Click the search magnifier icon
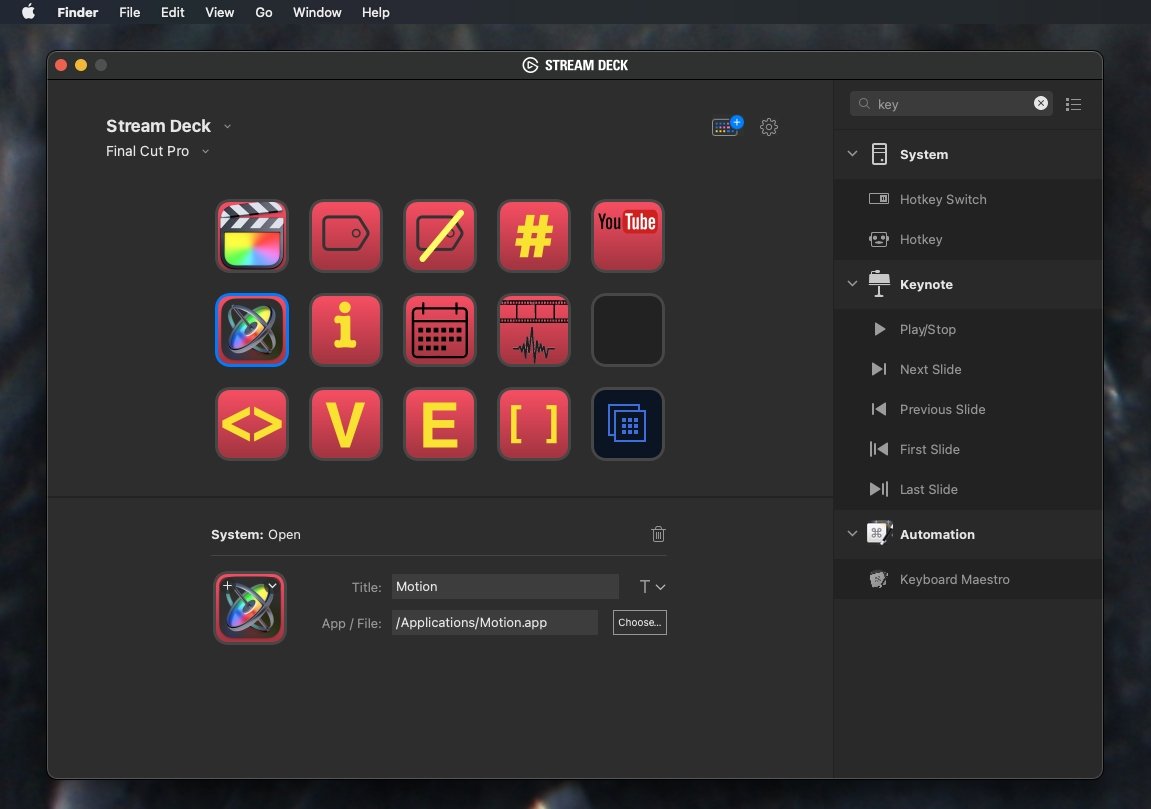Screen dimensions: 1151x809 [865, 104]
